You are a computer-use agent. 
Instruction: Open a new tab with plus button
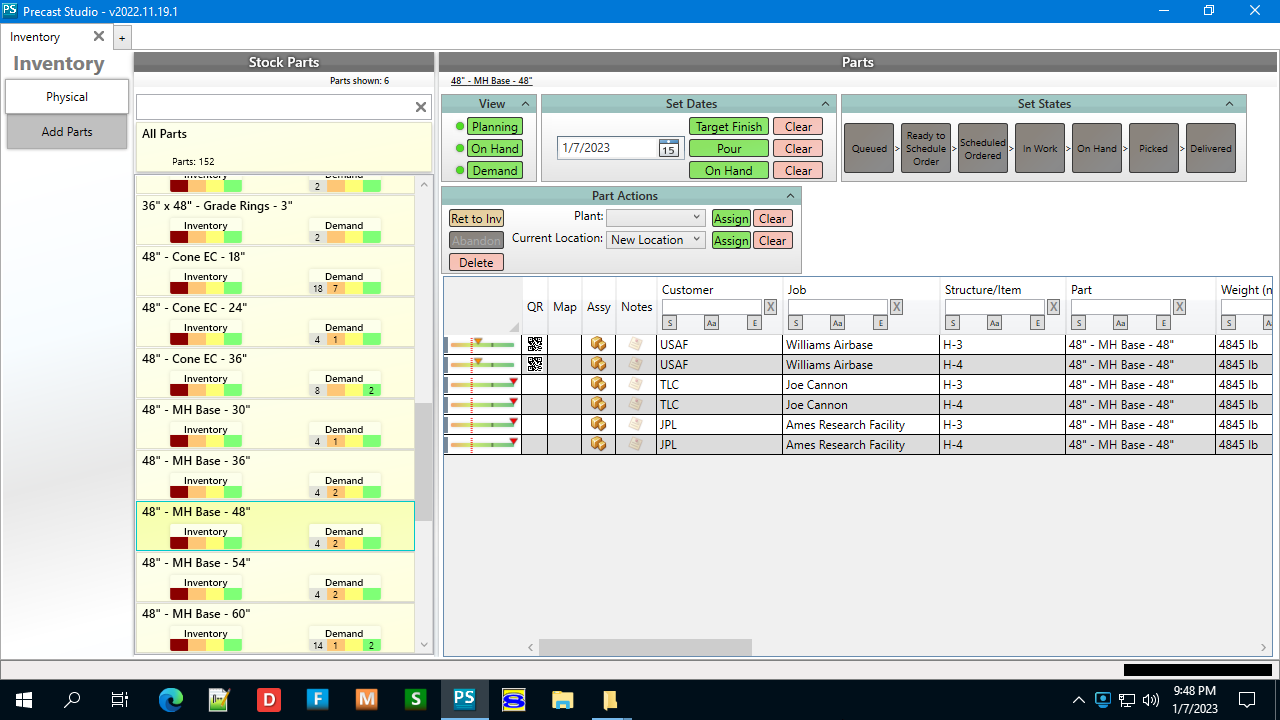coord(122,38)
